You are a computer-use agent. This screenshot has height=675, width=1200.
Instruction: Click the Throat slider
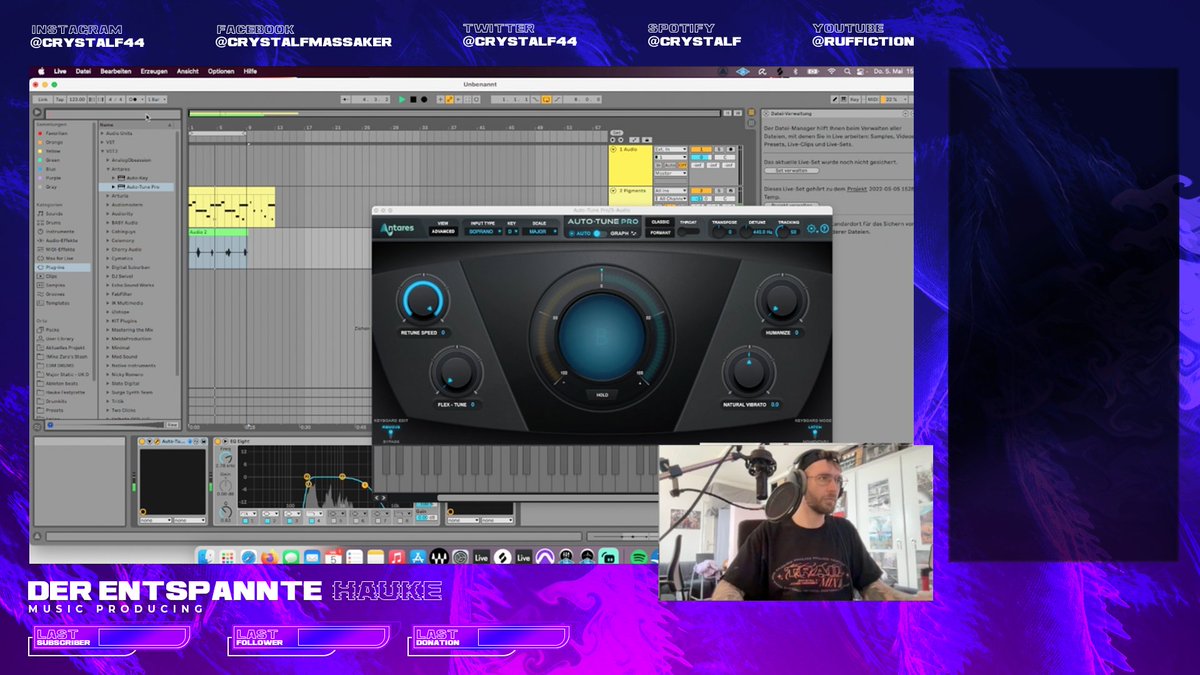point(689,231)
